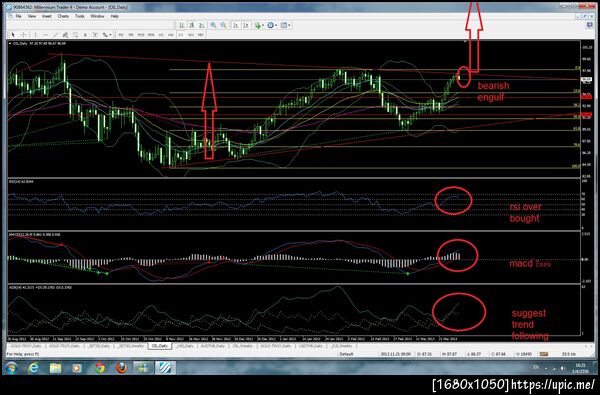Toggle Auto Scroll chart button
This screenshot has width=600, height=395.
[236, 25]
